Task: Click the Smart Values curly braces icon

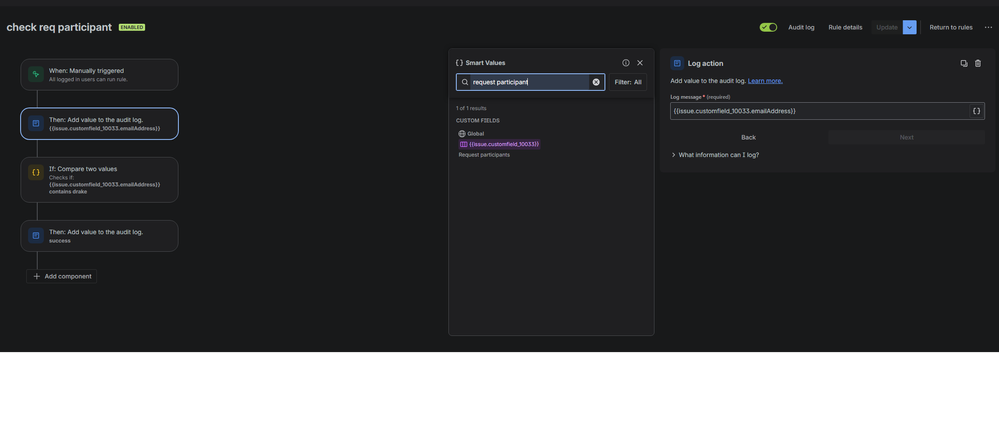Action: click(459, 63)
